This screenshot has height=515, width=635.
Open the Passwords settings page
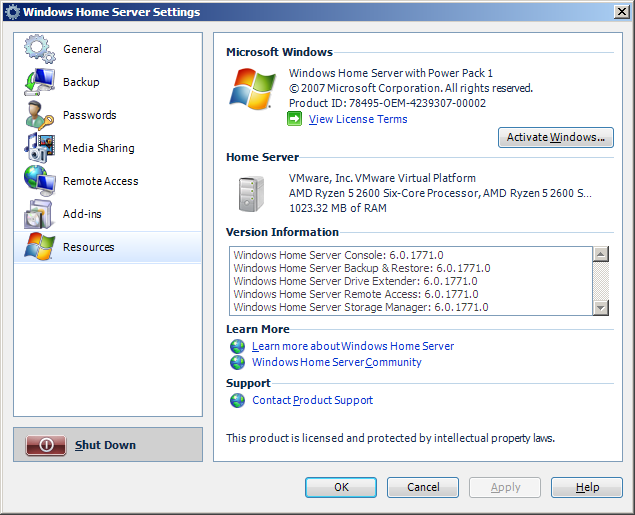point(89,115)
